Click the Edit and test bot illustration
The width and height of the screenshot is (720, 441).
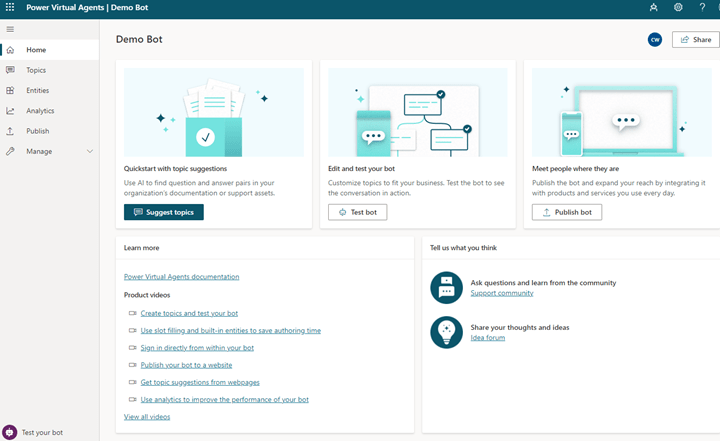coord(418,113)
